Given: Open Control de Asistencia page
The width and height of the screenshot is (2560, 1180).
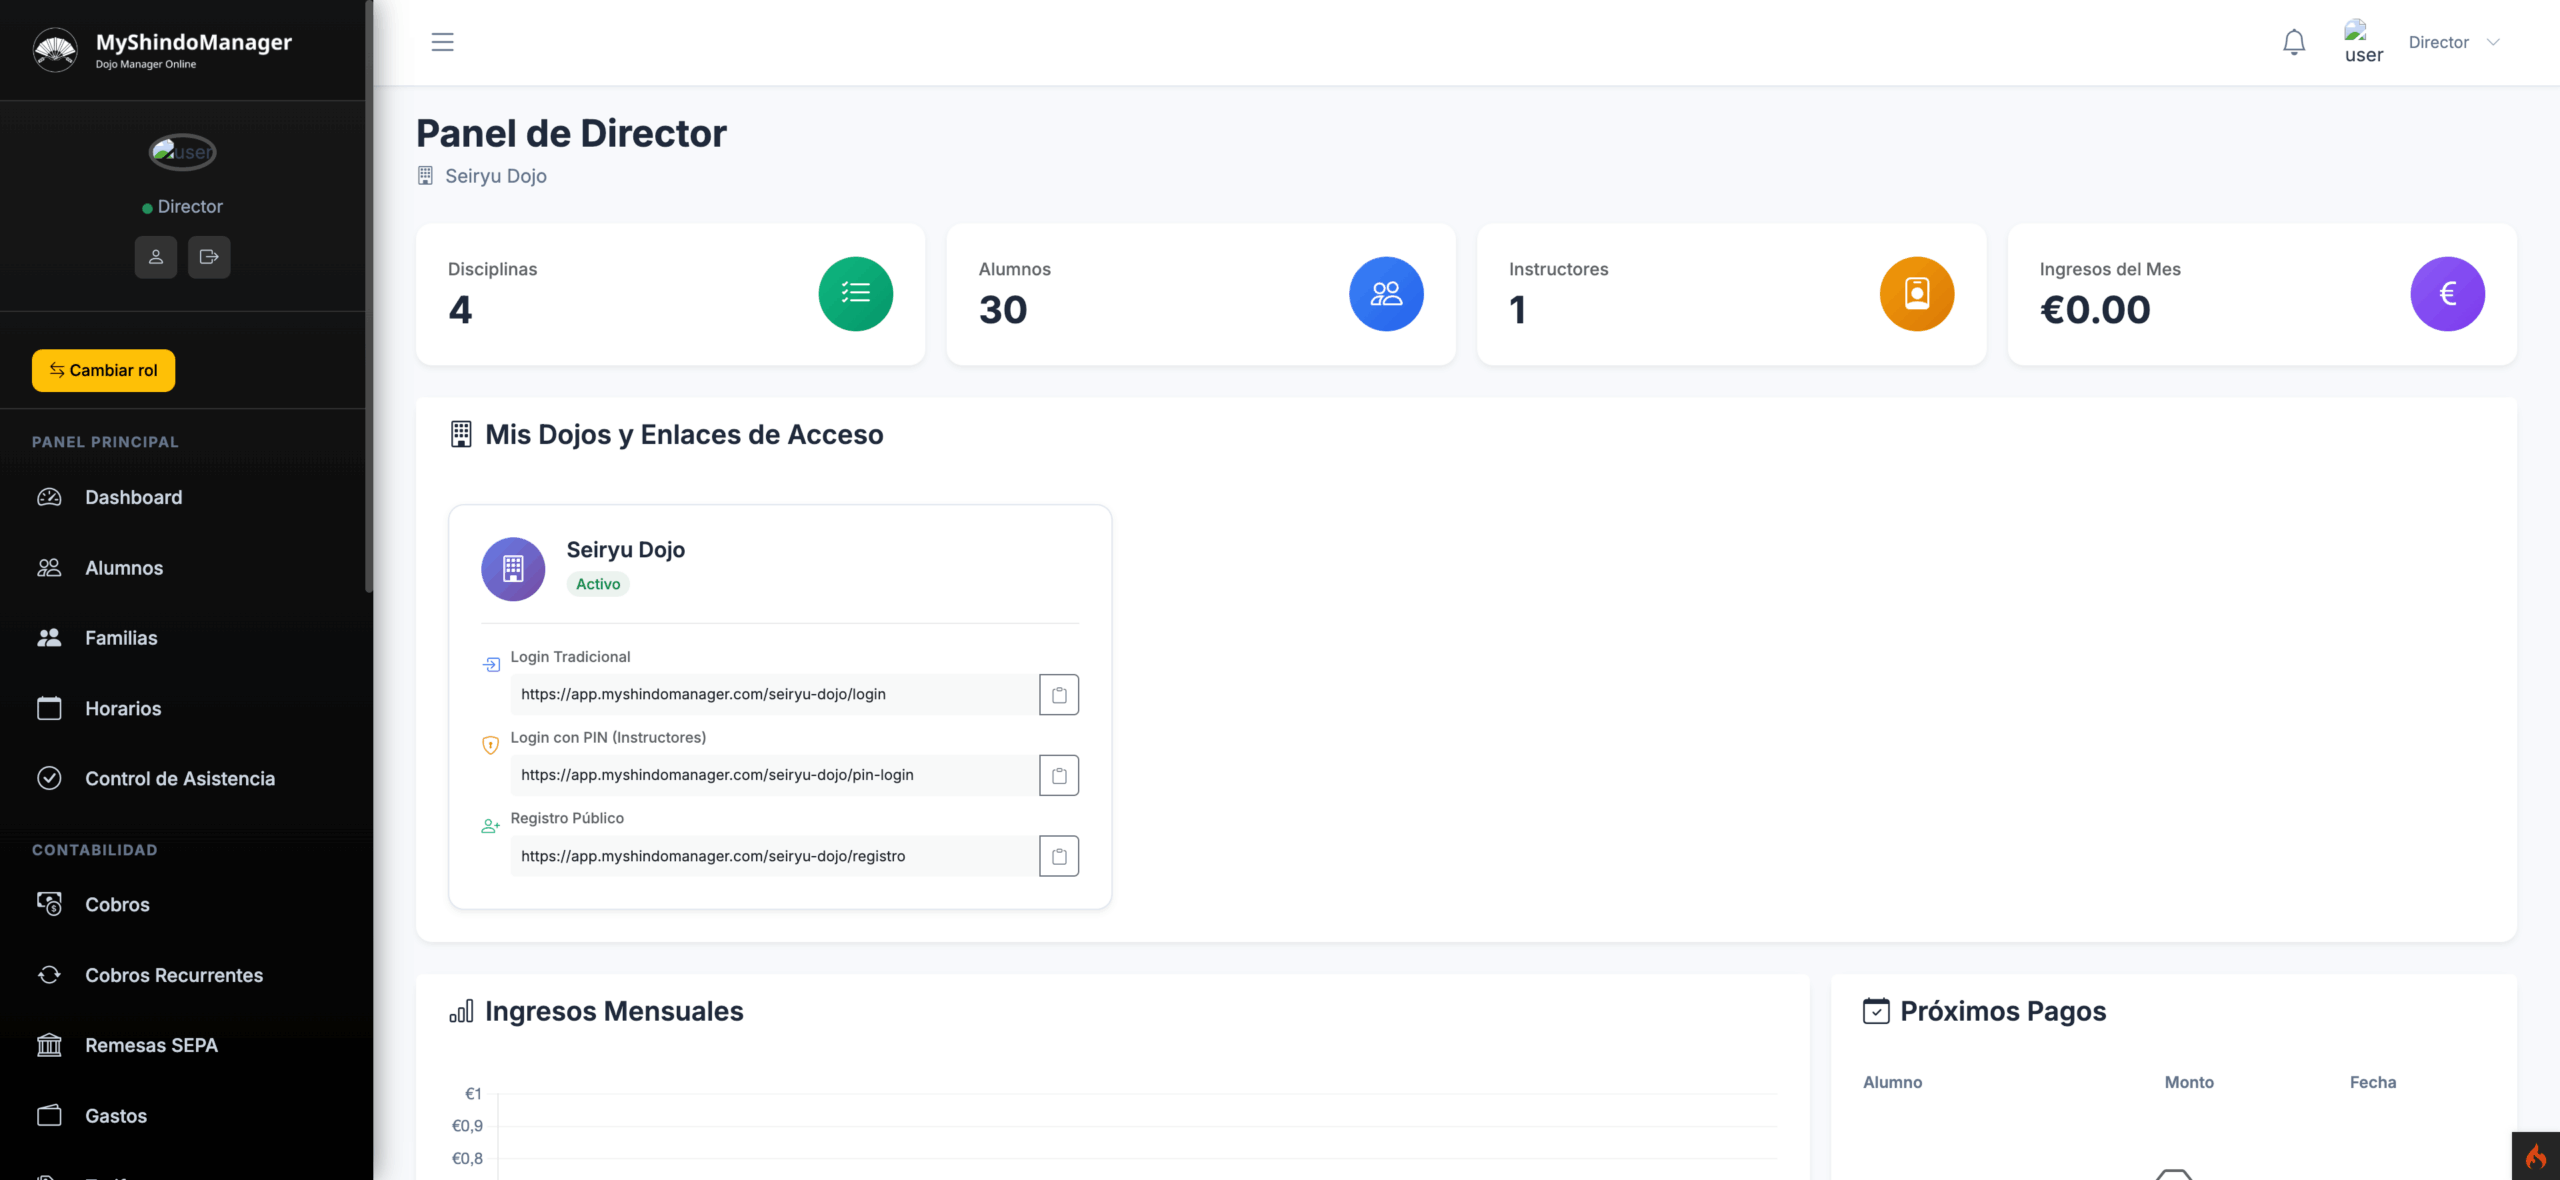Looking at the screenshot, I should (x=180, y=779).
